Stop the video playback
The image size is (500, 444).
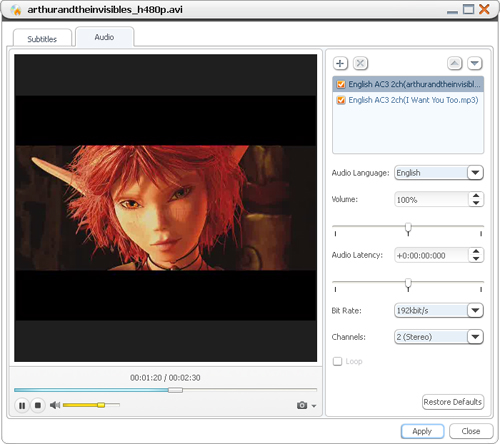[38, 405]
